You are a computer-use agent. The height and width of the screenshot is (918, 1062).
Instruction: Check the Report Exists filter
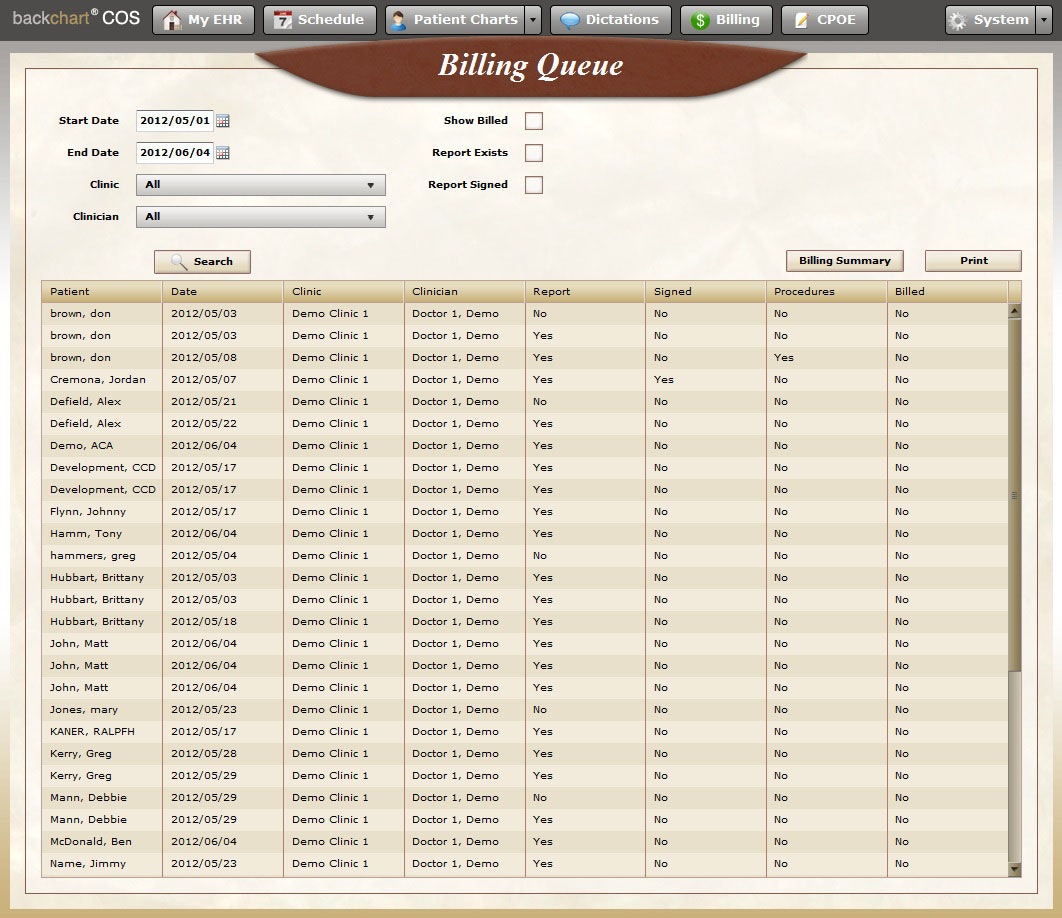(x=533, y=152)
